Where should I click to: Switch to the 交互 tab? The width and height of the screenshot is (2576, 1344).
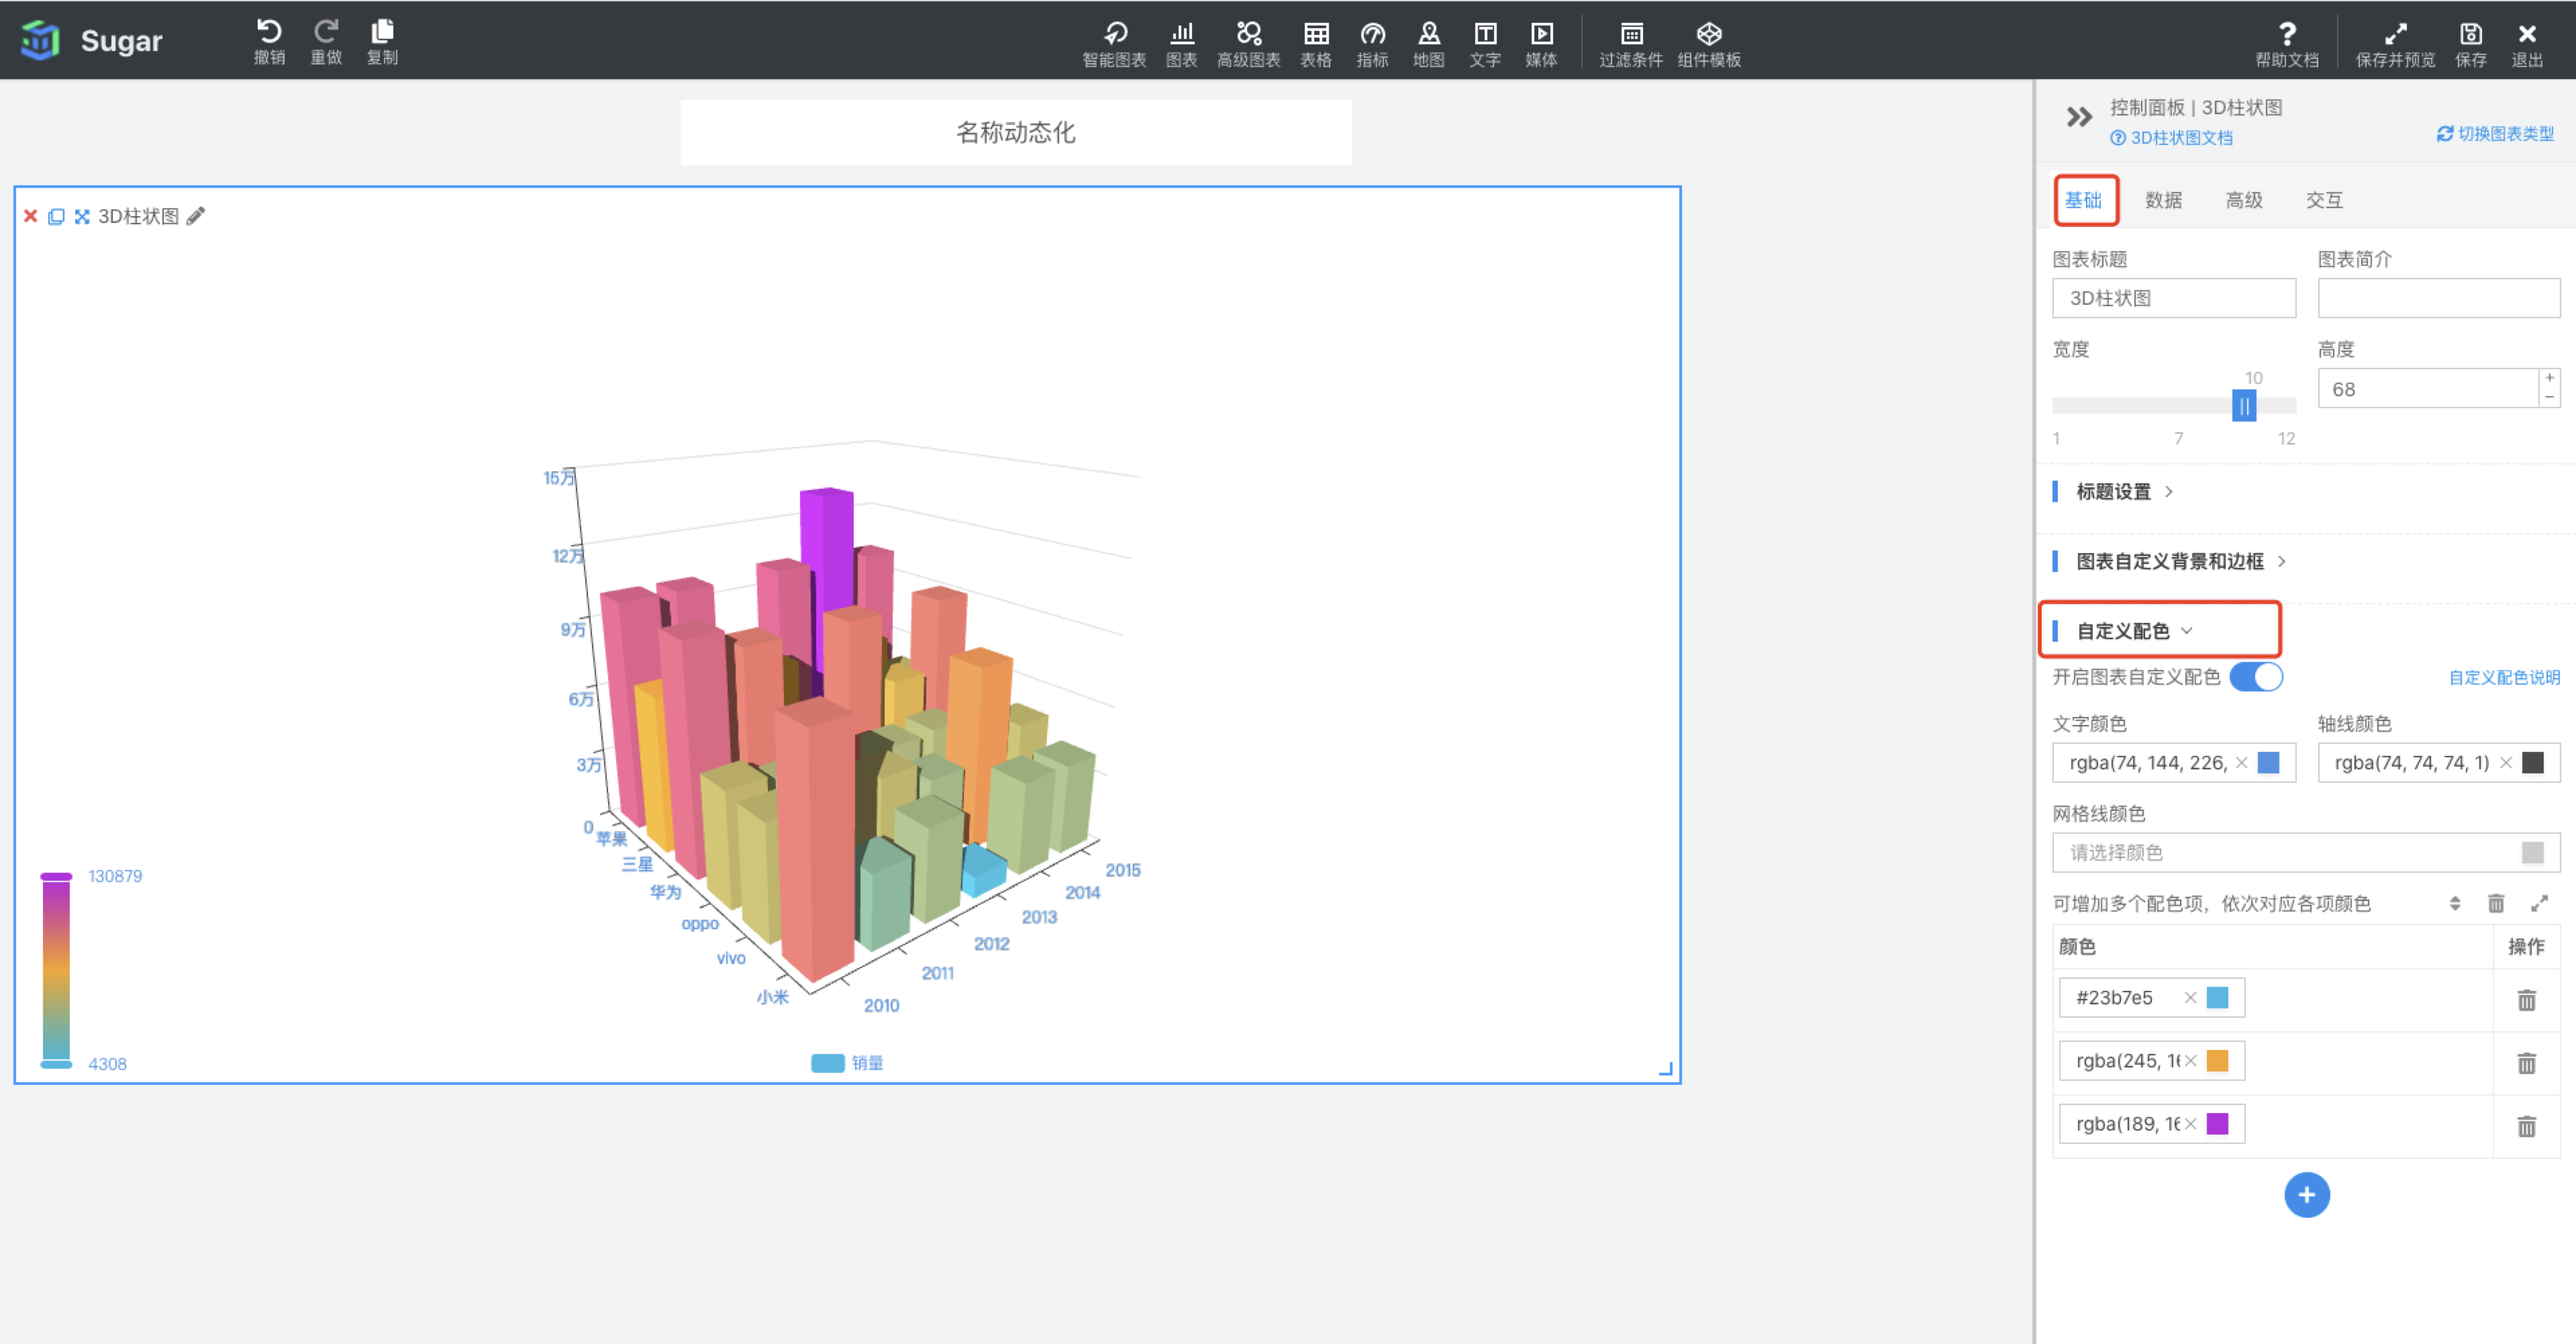pyautogui.click(x=2324, y=200)
